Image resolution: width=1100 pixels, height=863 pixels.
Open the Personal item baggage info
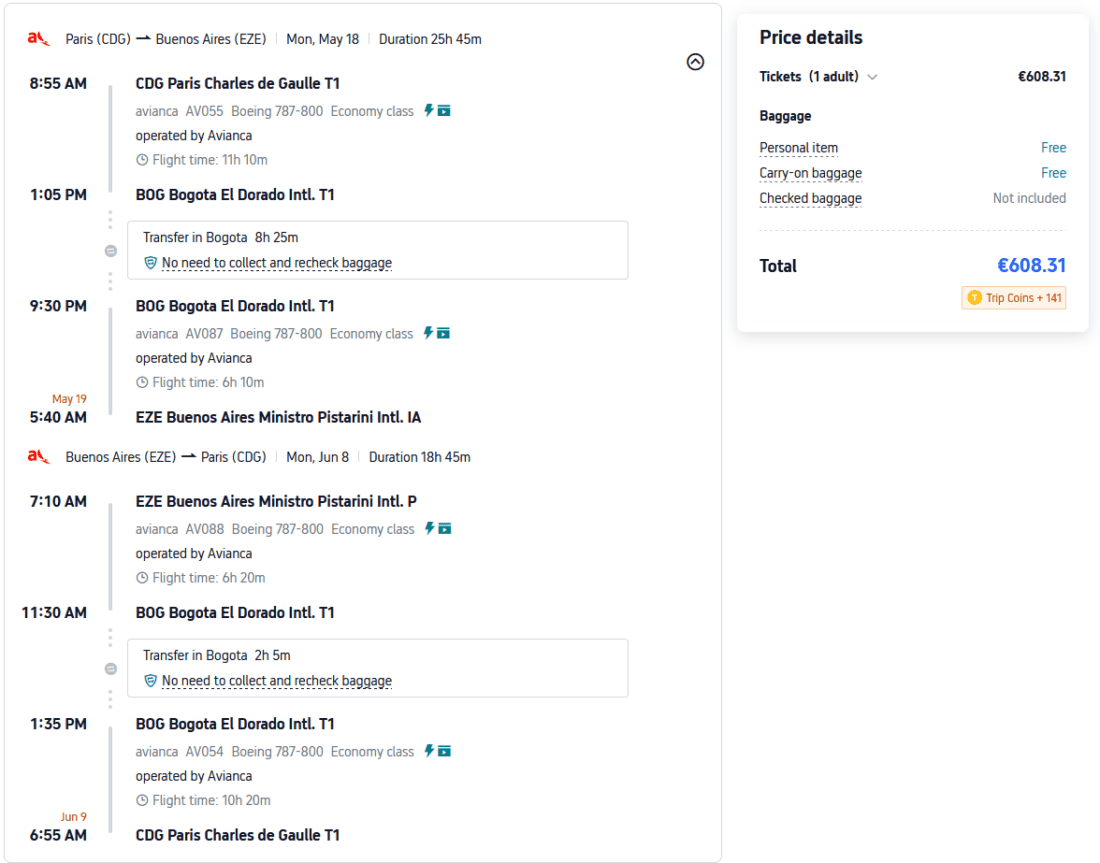[x=798, y=148]
